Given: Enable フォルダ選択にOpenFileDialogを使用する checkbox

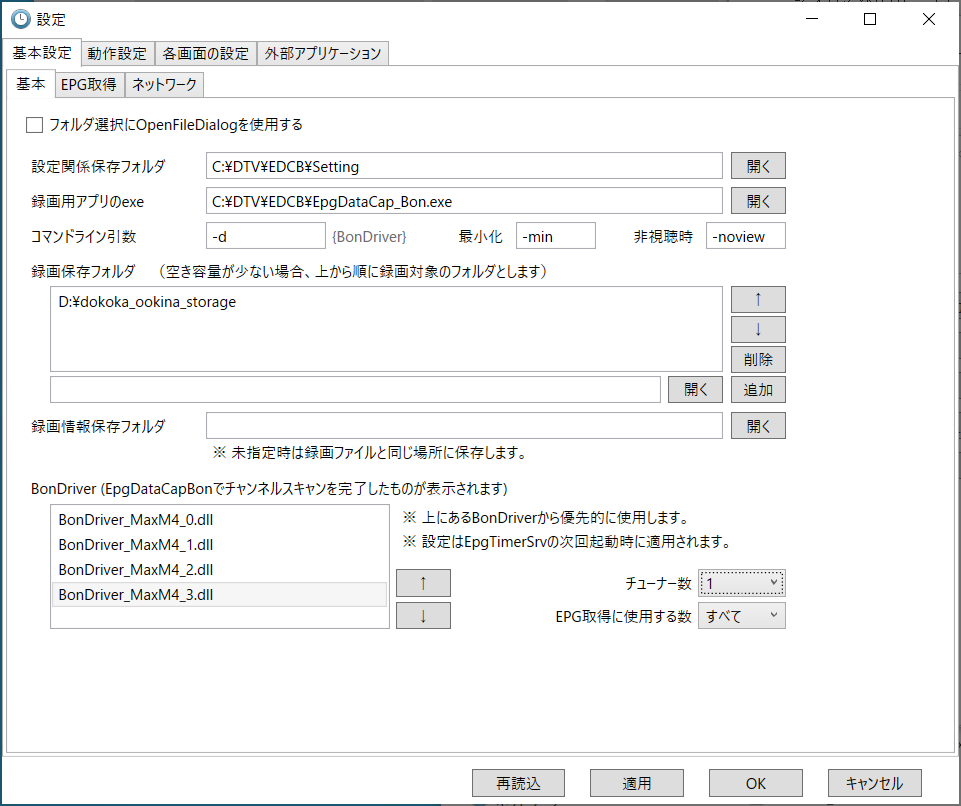Looking at the screenshot, I should (34, 125).
